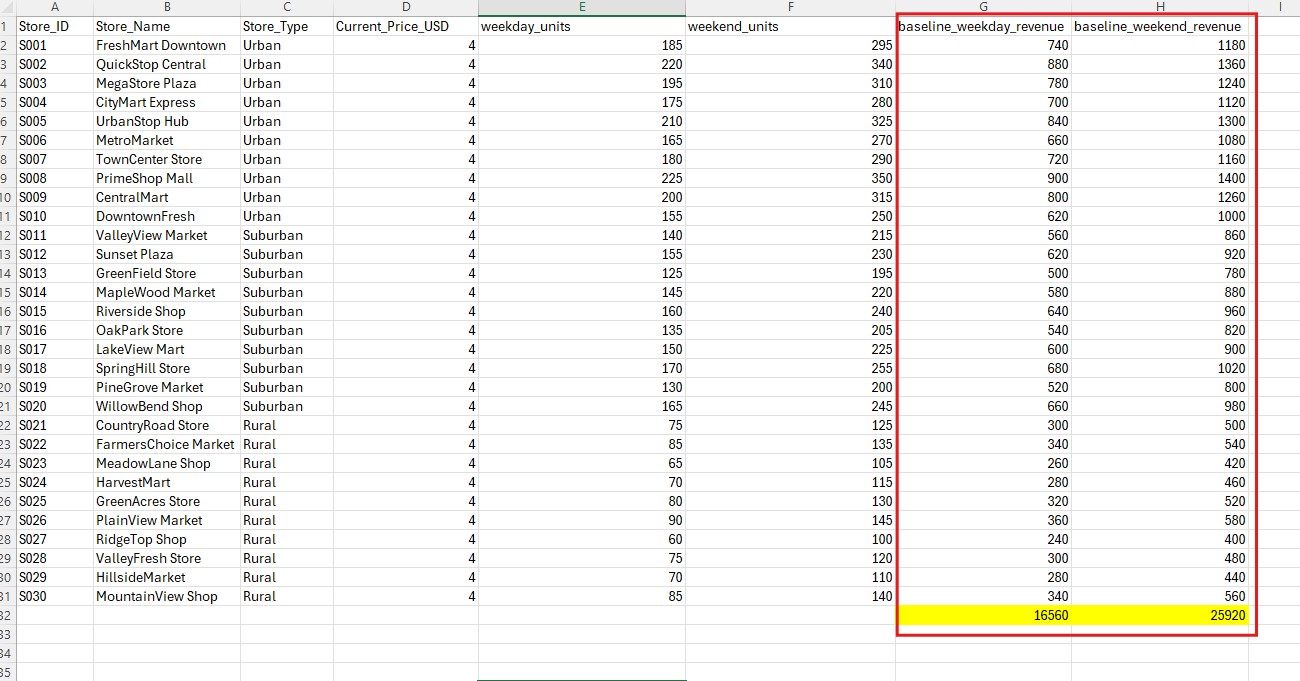The image size is (1300, 681).
Task: Select the Store_ID header cell
Action: point(44,26)
